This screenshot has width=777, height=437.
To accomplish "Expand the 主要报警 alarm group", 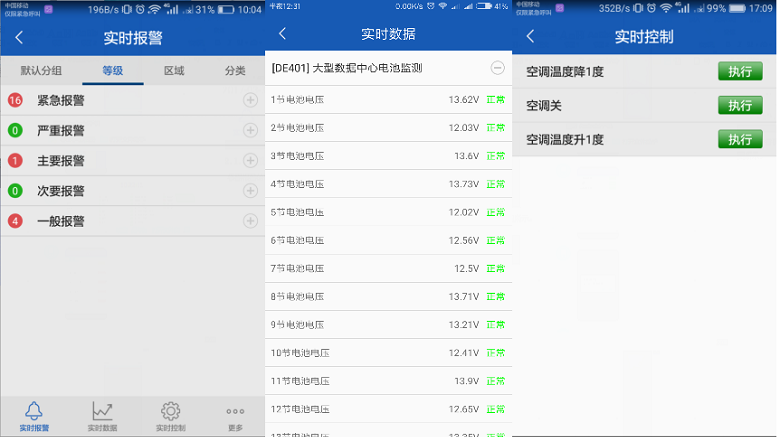I will 250,160.
